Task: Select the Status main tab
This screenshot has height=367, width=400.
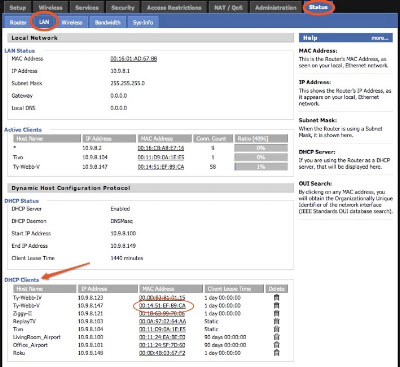Action: [x=318, y=7]
